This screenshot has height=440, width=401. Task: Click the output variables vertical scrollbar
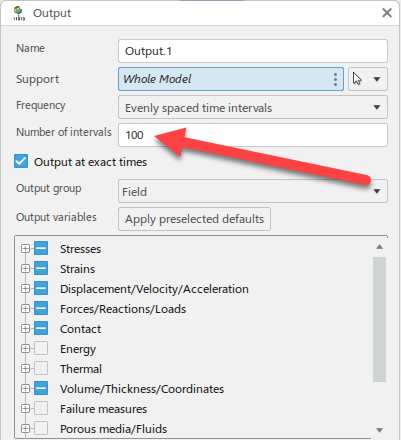(379, 319)
